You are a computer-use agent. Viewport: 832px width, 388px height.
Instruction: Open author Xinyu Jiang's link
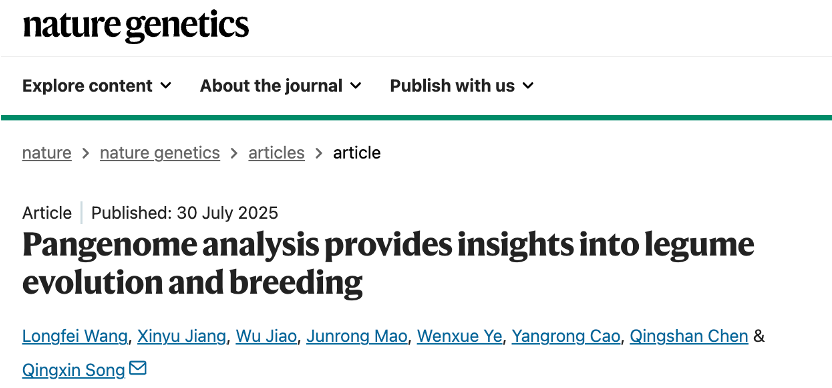[x=181, y=336]
